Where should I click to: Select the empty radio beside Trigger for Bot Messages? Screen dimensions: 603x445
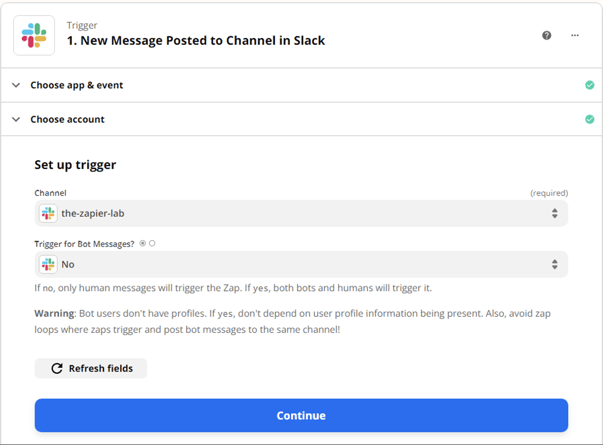click(x=152, y=243)
